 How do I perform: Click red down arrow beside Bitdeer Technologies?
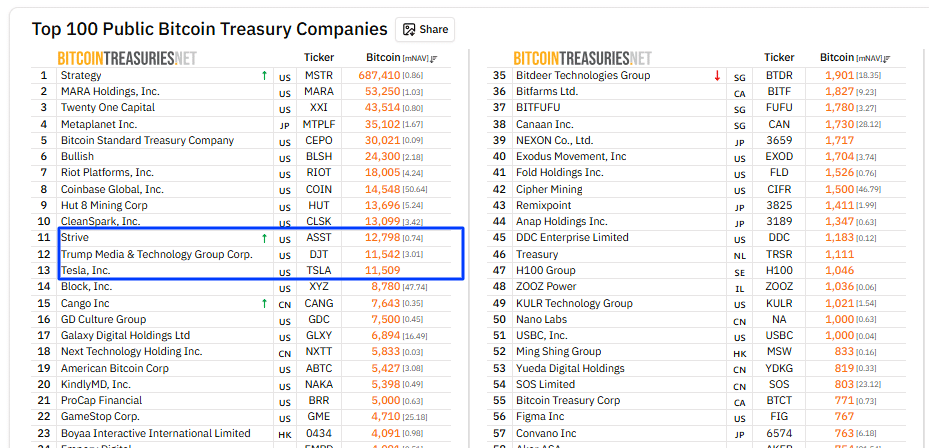(717, 75)
